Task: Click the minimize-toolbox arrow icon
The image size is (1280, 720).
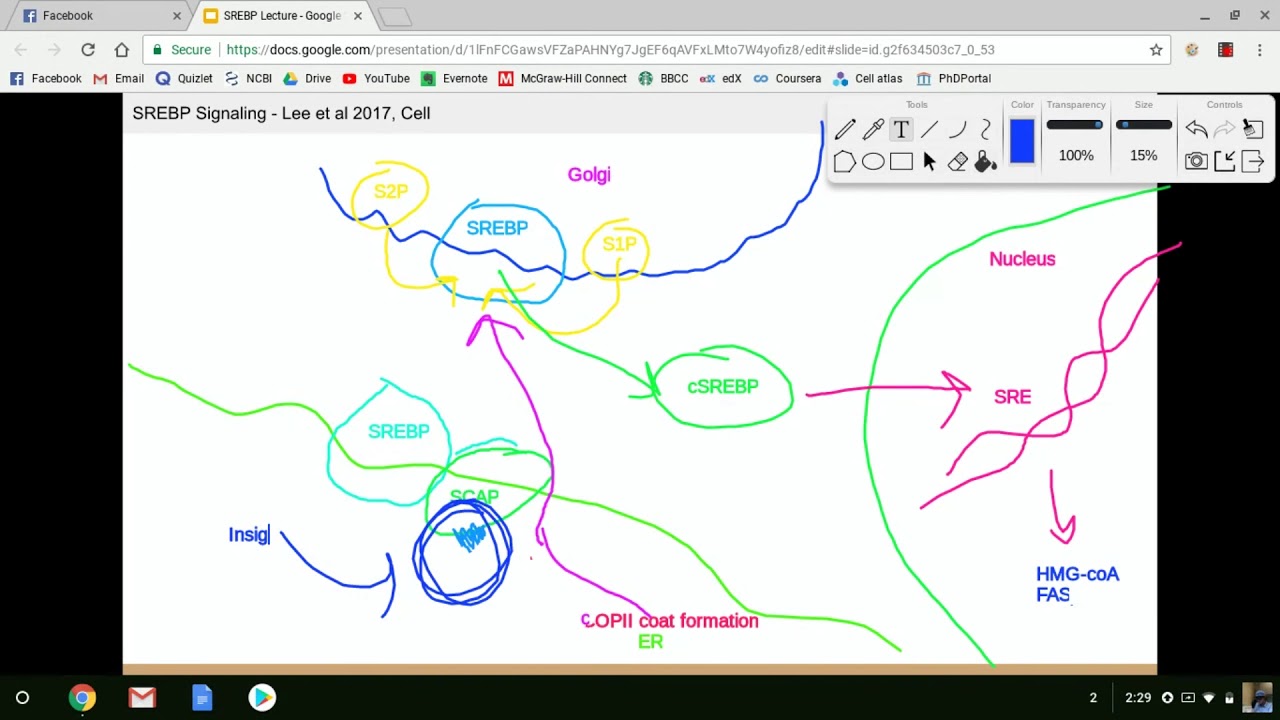Action: [1224, 161]
